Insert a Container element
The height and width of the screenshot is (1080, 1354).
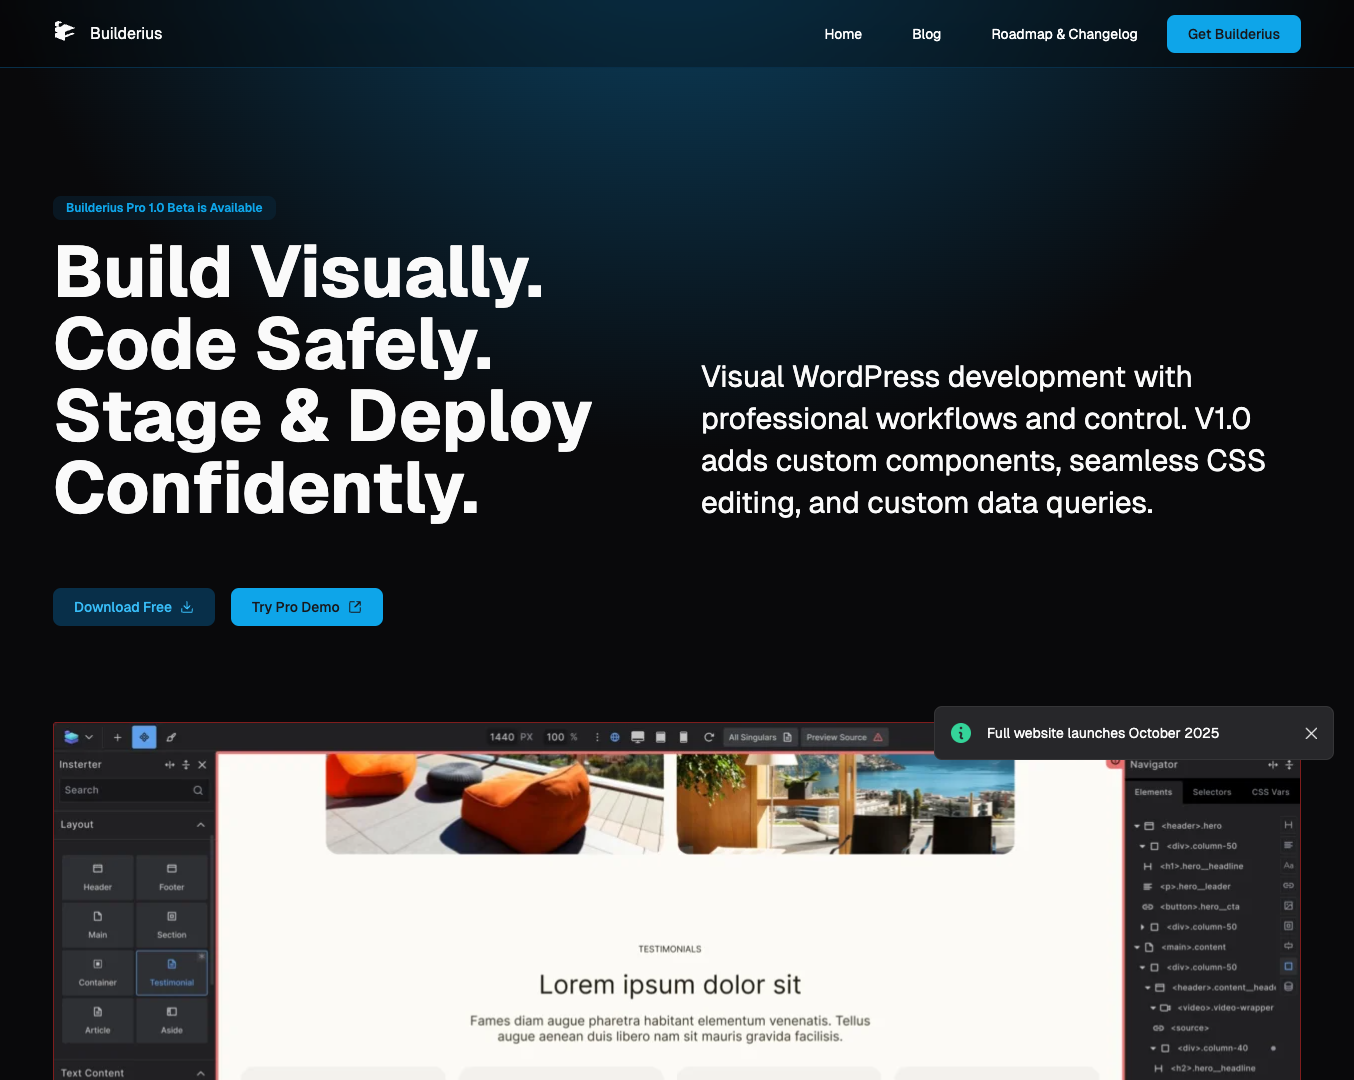[x=96, y=971]
